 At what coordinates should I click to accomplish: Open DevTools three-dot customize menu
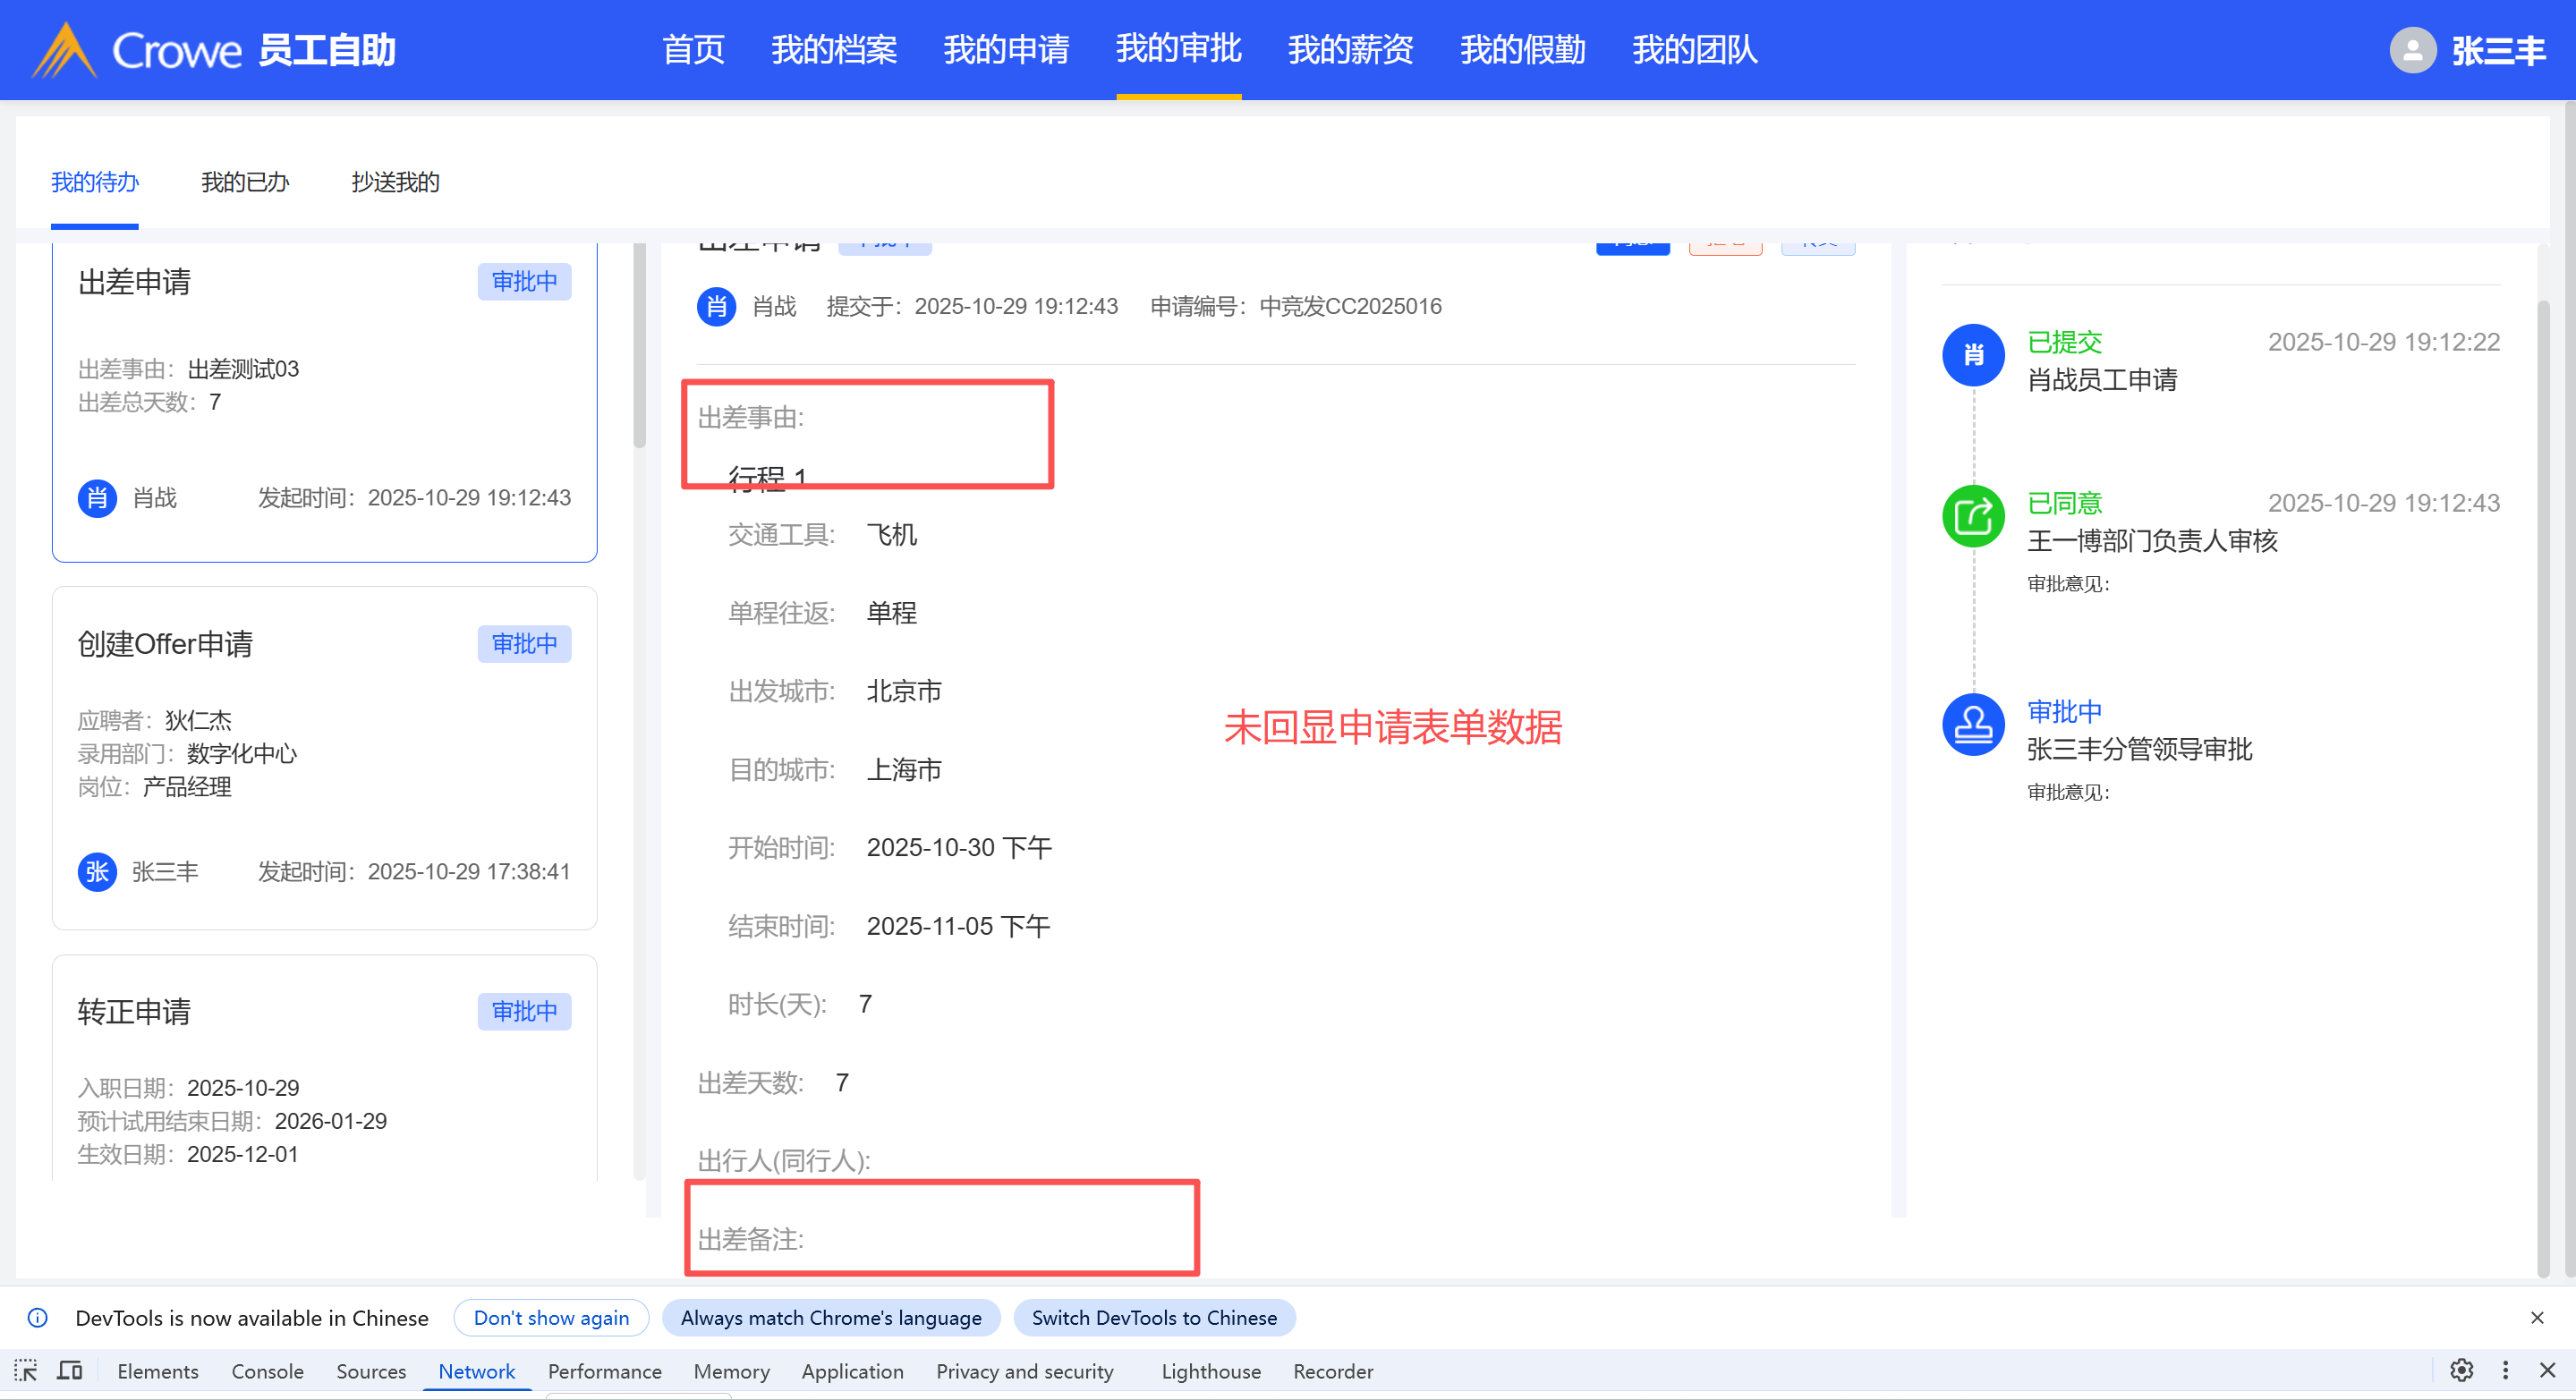point(2505,1370)
